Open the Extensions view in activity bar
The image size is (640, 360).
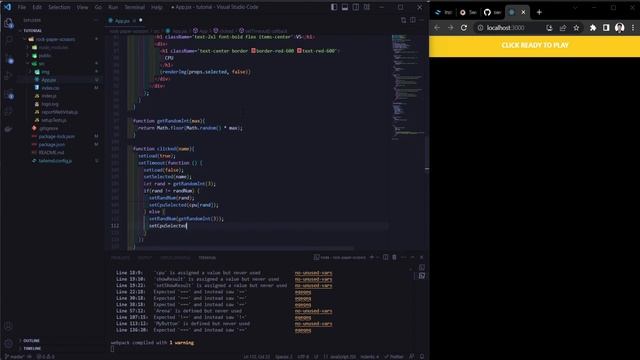(9, 94)
